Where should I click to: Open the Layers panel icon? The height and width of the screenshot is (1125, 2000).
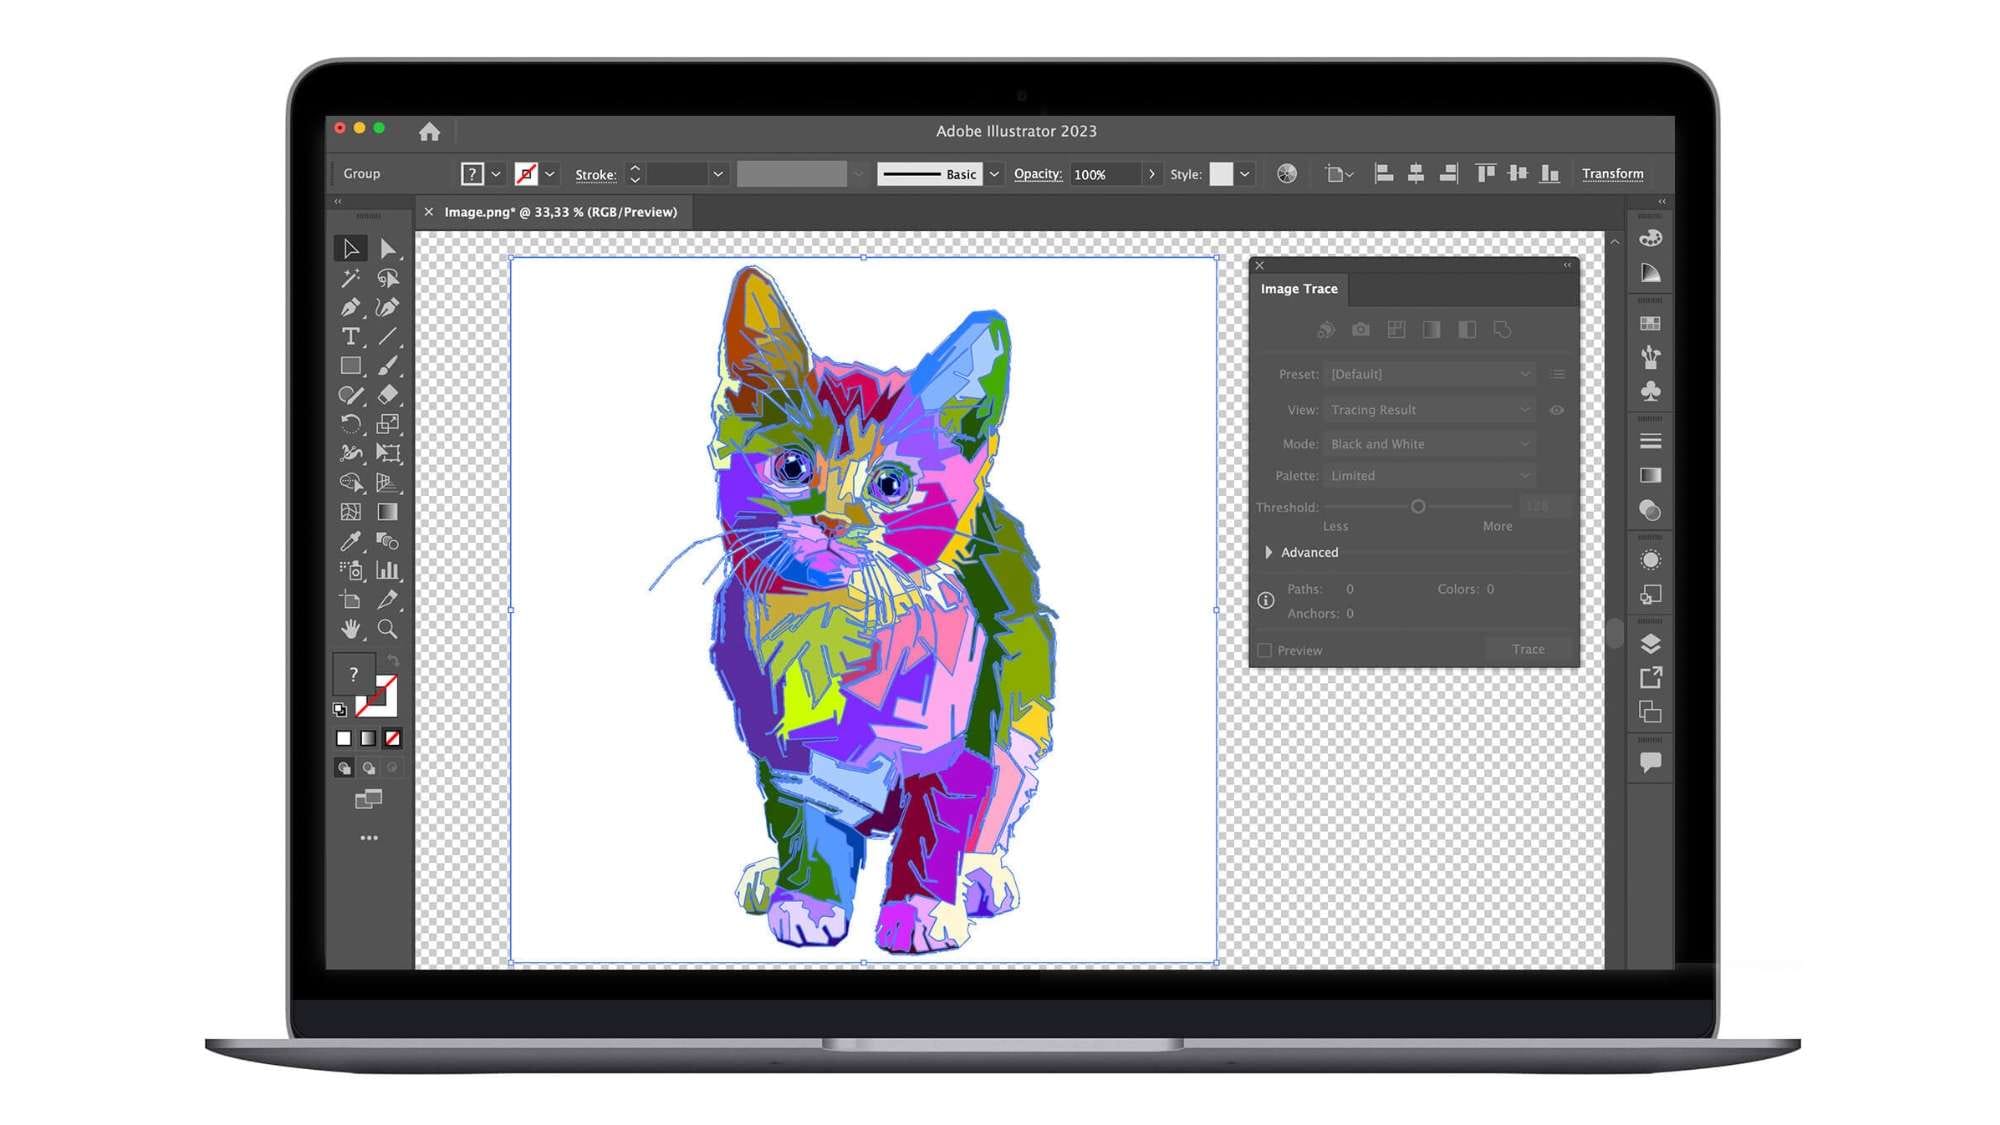pyautogui.click(x=1650, y=644)
